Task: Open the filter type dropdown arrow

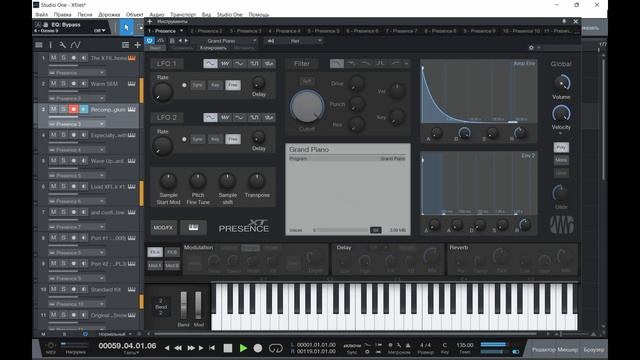Action: pyautogui.click(x=406, y=64)
